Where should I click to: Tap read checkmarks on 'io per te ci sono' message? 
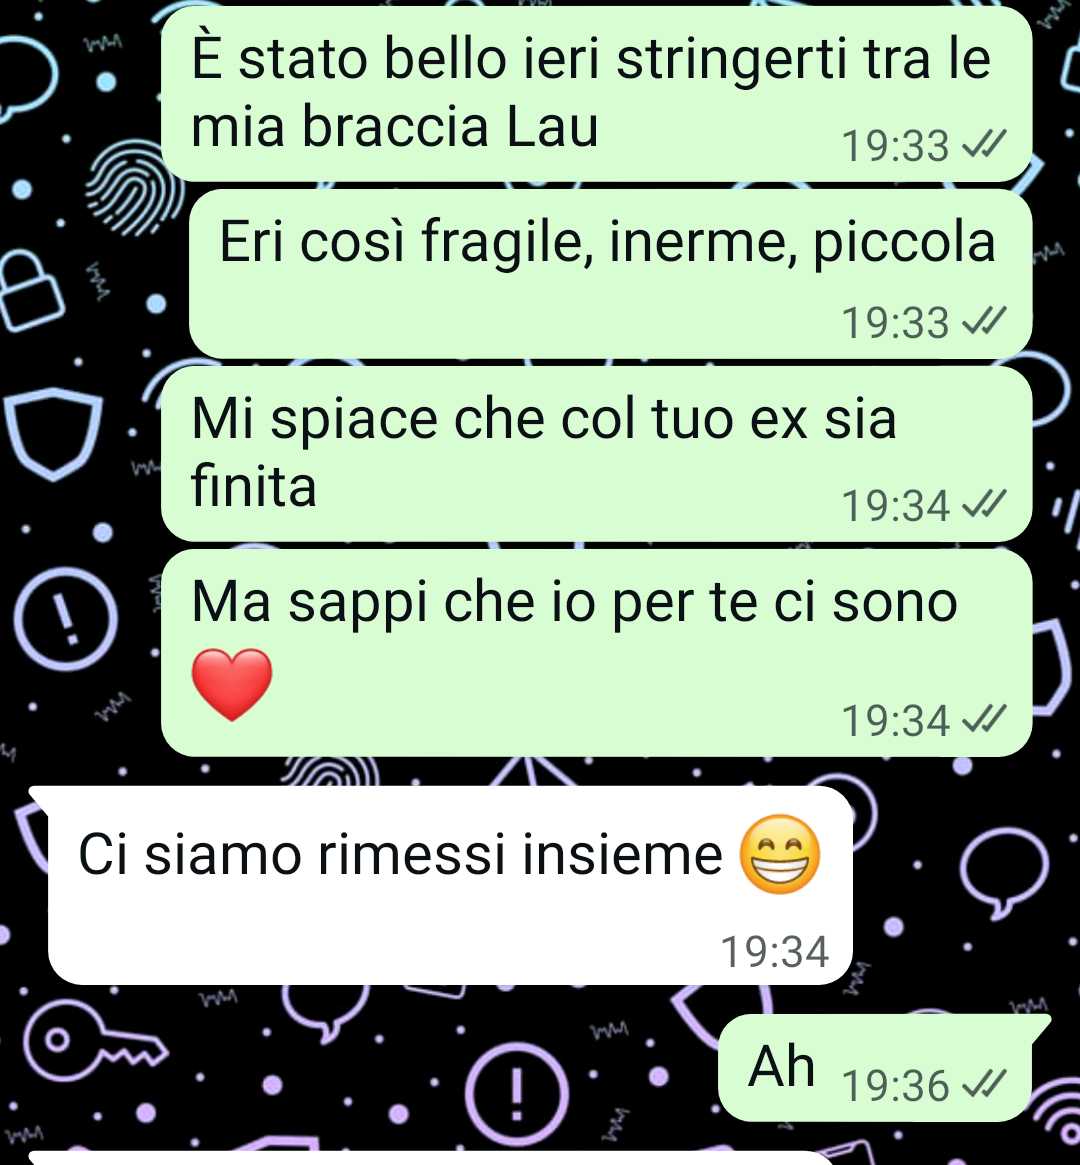coord(983,719)
